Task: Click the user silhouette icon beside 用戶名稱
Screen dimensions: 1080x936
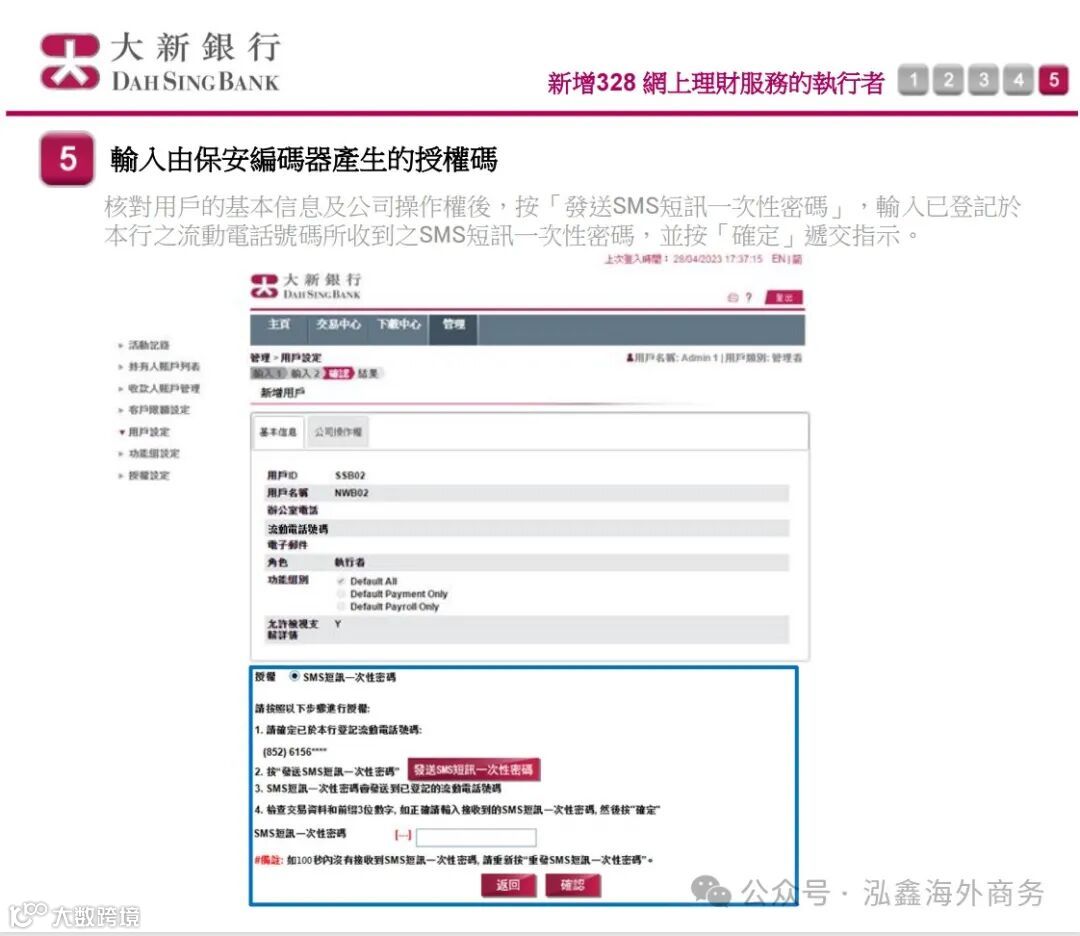Action: (x=630, y=358)
